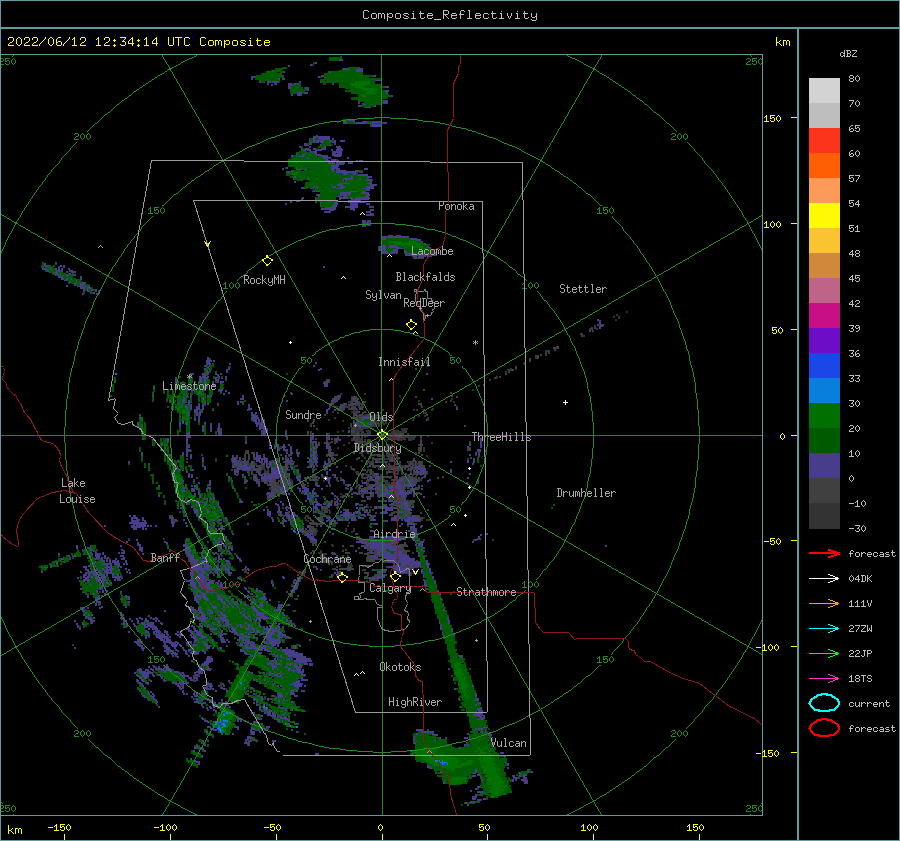Click the red forecast ellipse legend icon
Screen dimensions: 900x841
tap(824, 728)
